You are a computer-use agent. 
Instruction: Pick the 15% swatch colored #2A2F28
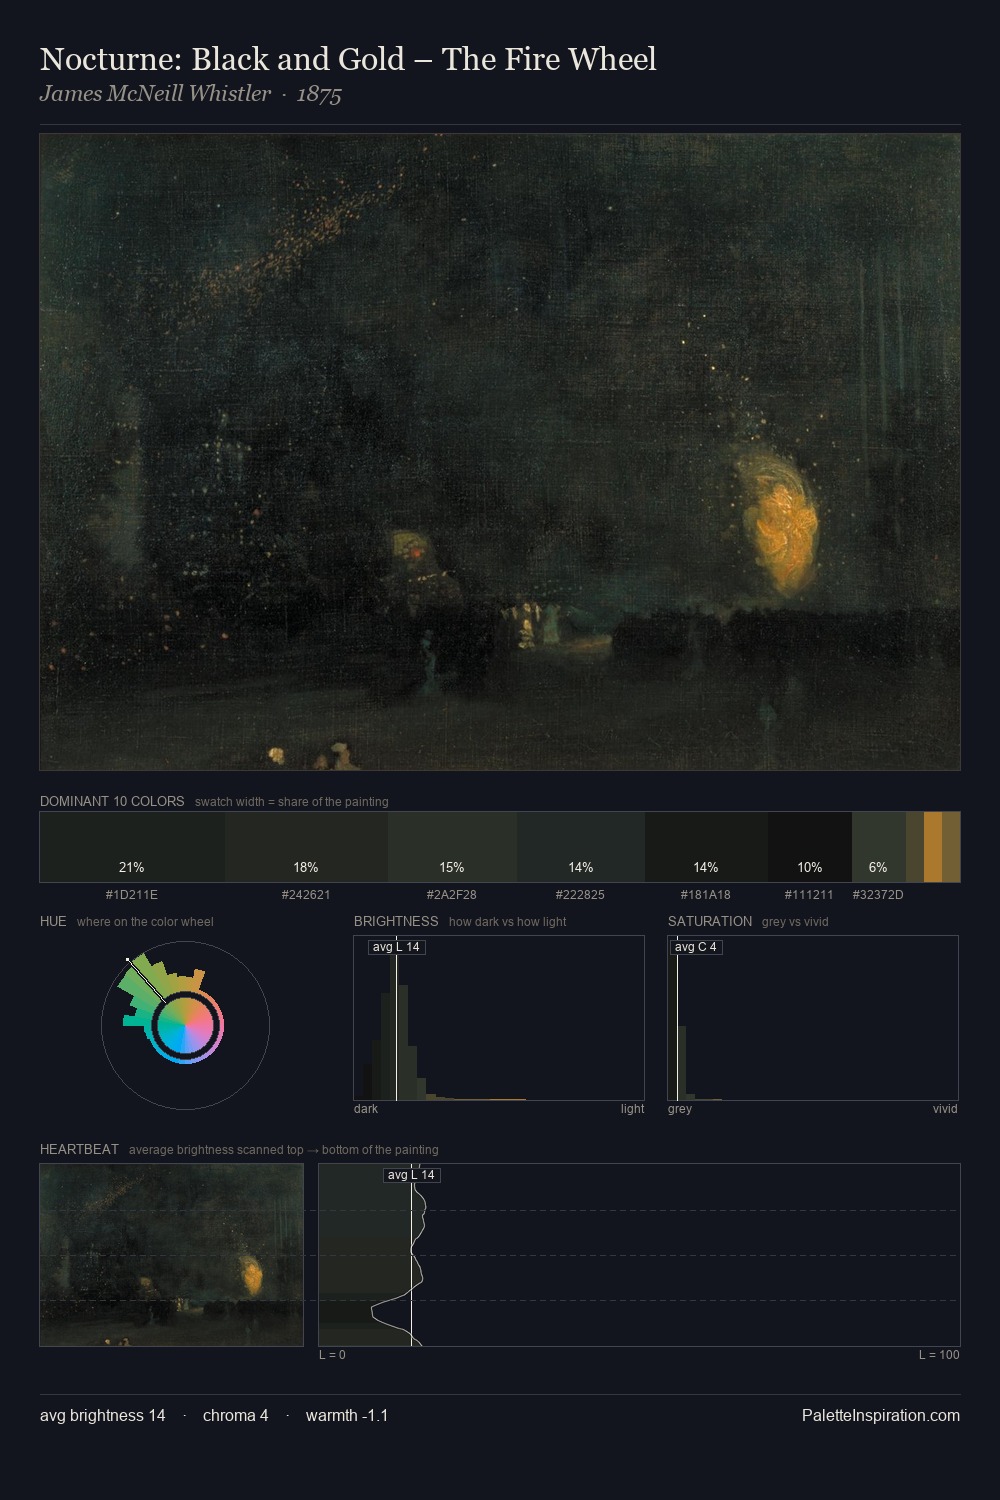tap(452, 847)
